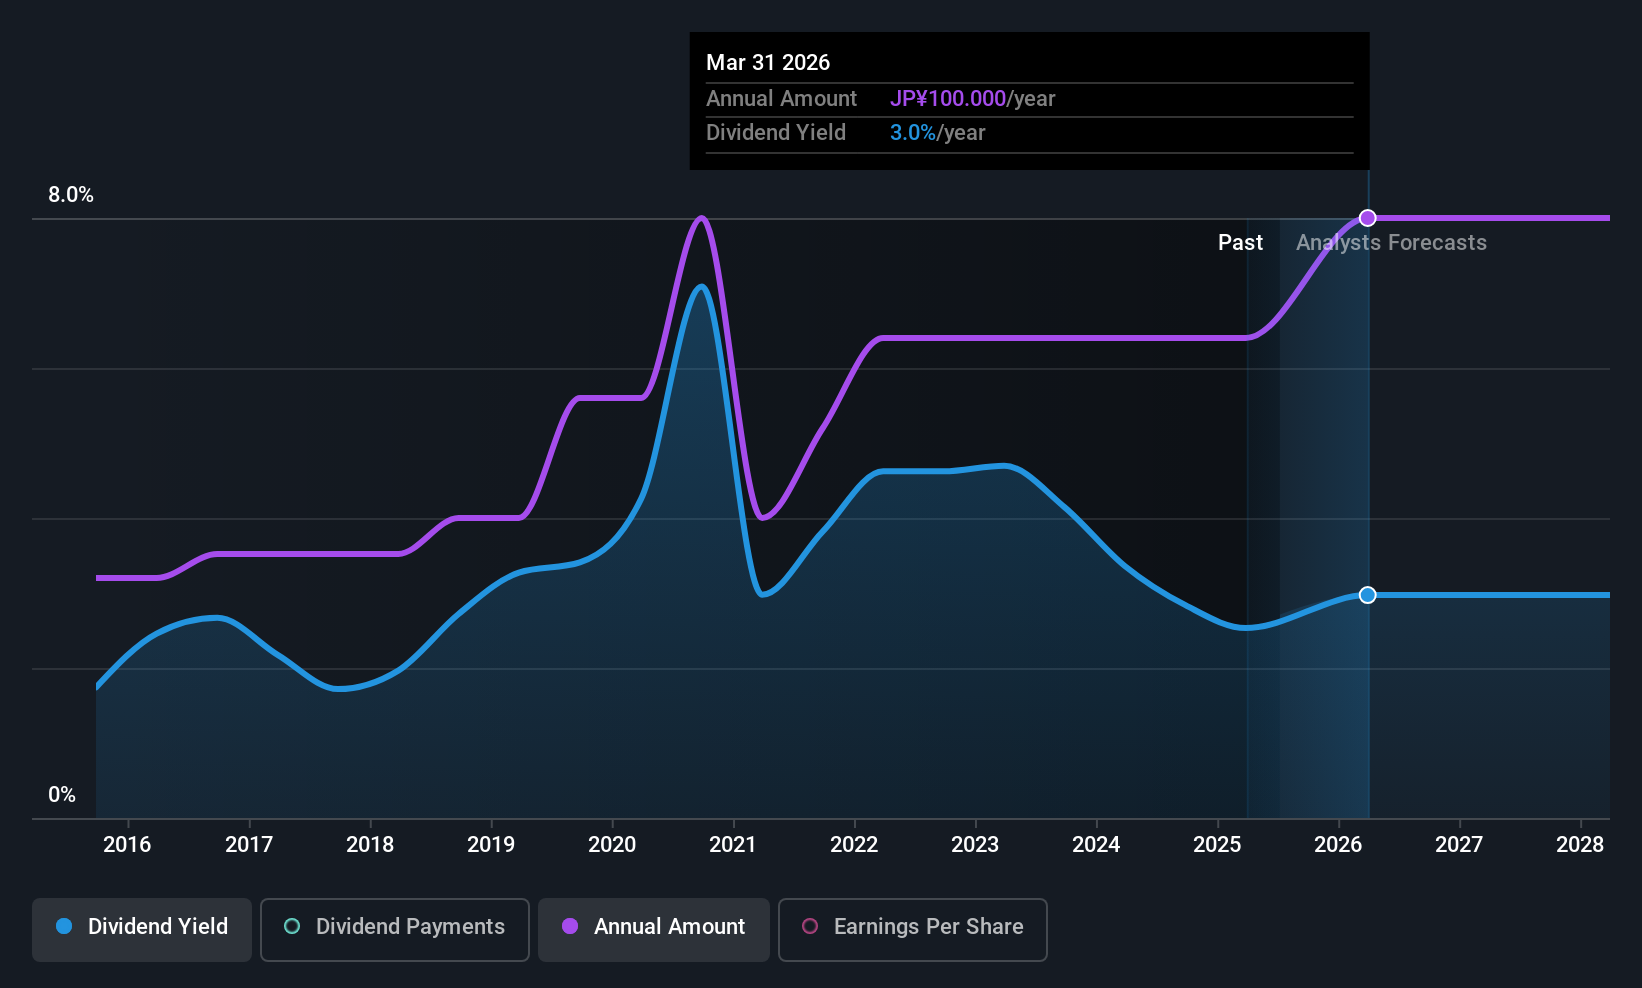Click the tooltip Annual Amount label
The height and width of the screenshot is (988, 1642).
(x=781, y=99)
